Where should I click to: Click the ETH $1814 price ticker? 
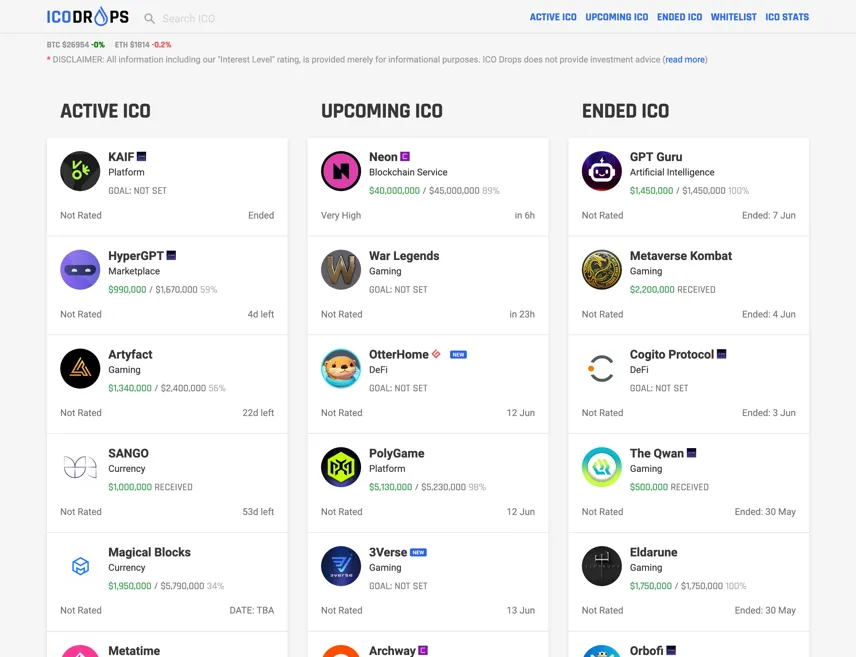click(x=143, y=45)
